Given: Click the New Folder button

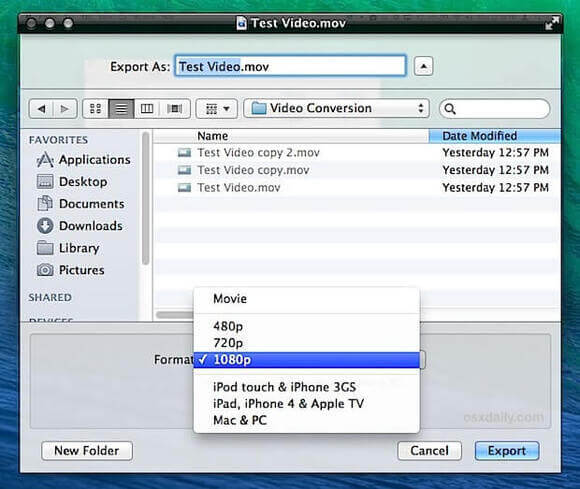Looking at the screenshot, I should pos(87,451).
